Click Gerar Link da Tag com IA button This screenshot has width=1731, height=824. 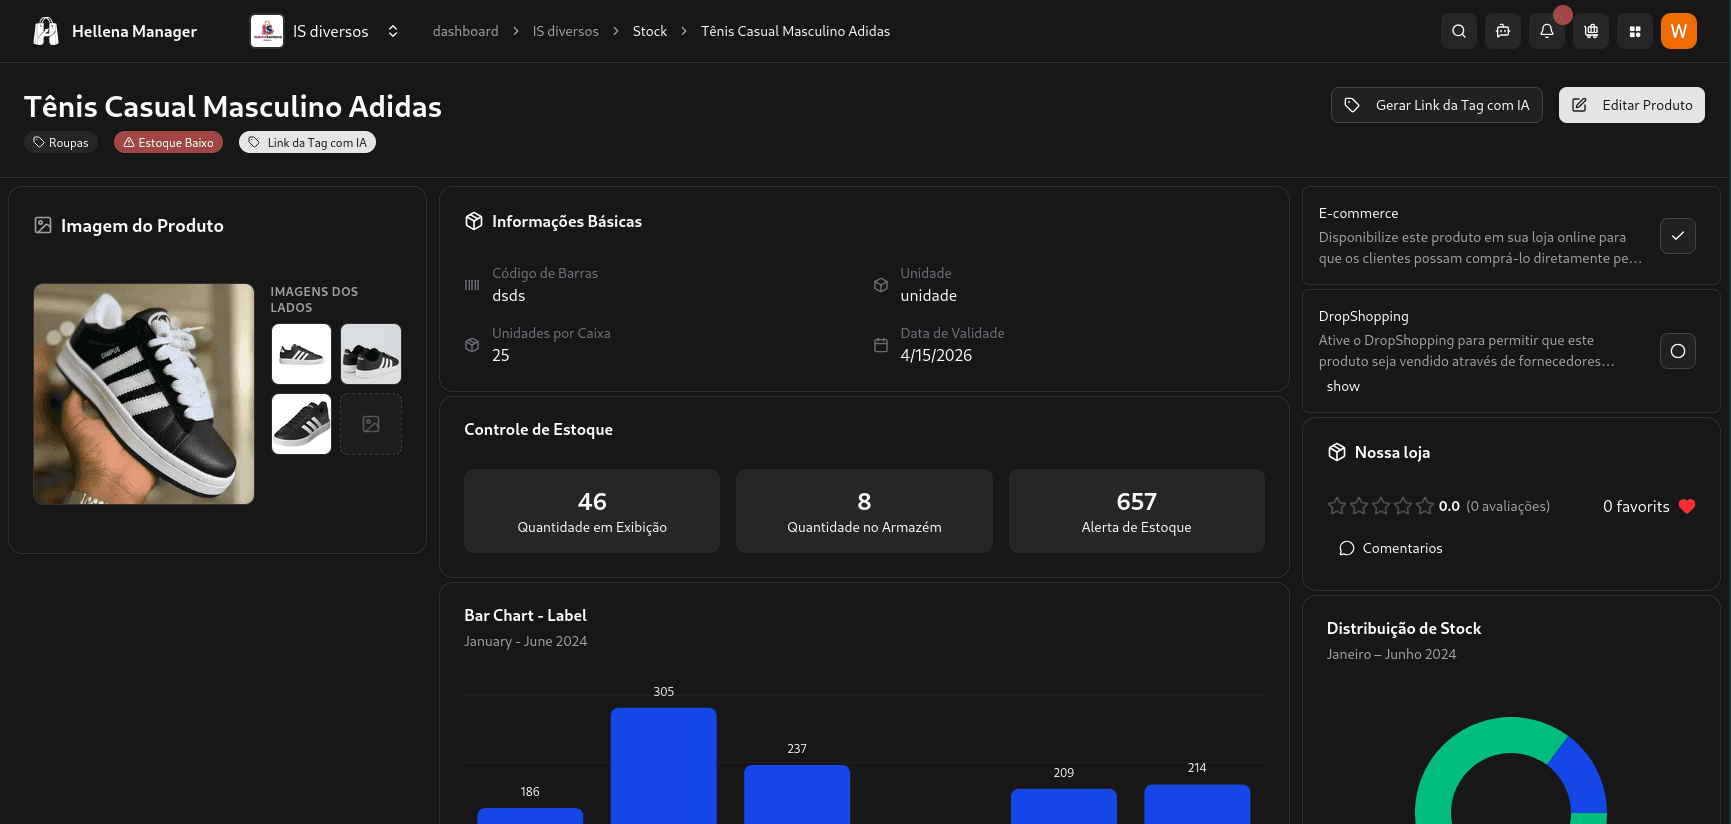click(1437, 105)
